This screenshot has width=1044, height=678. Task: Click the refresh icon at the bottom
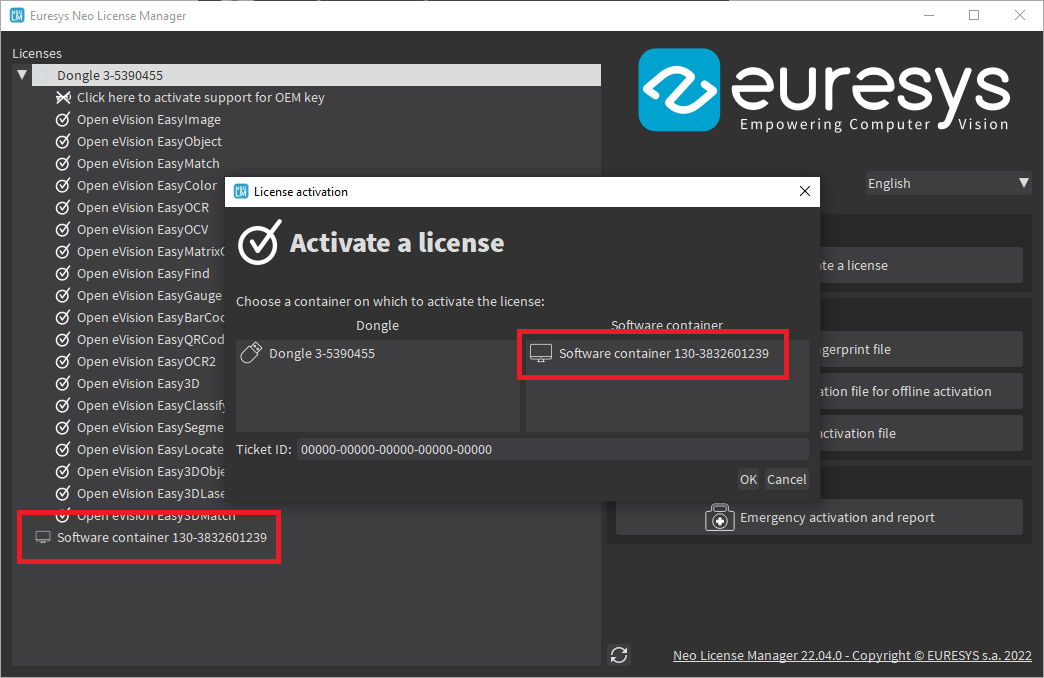click(x=618, y=654)
